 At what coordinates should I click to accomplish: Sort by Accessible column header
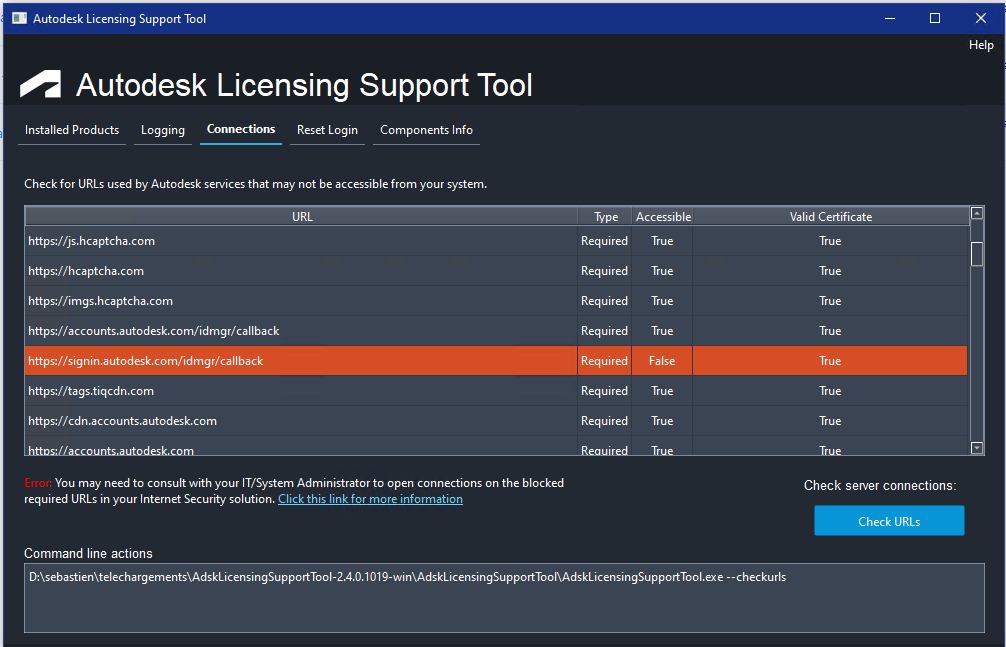click(x=663, y=217)
